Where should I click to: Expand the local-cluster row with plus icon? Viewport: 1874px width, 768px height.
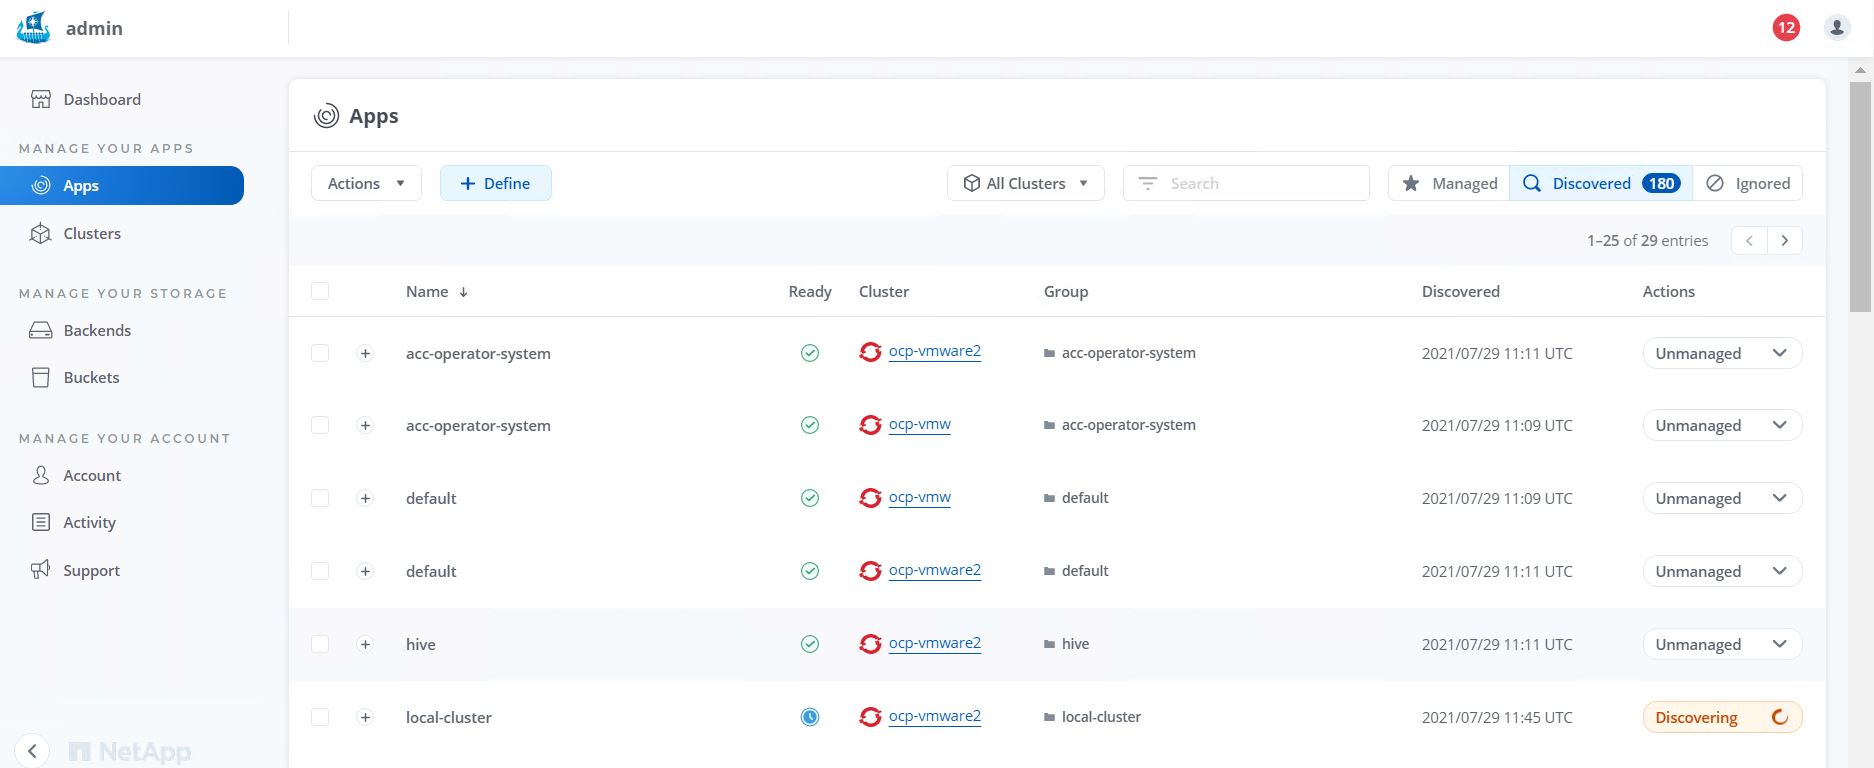point(365,717)
